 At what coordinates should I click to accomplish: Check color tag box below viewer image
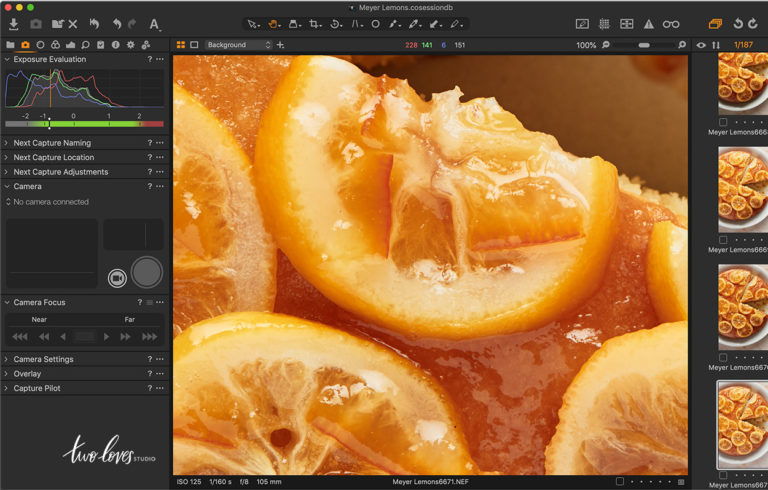[620, 481]
